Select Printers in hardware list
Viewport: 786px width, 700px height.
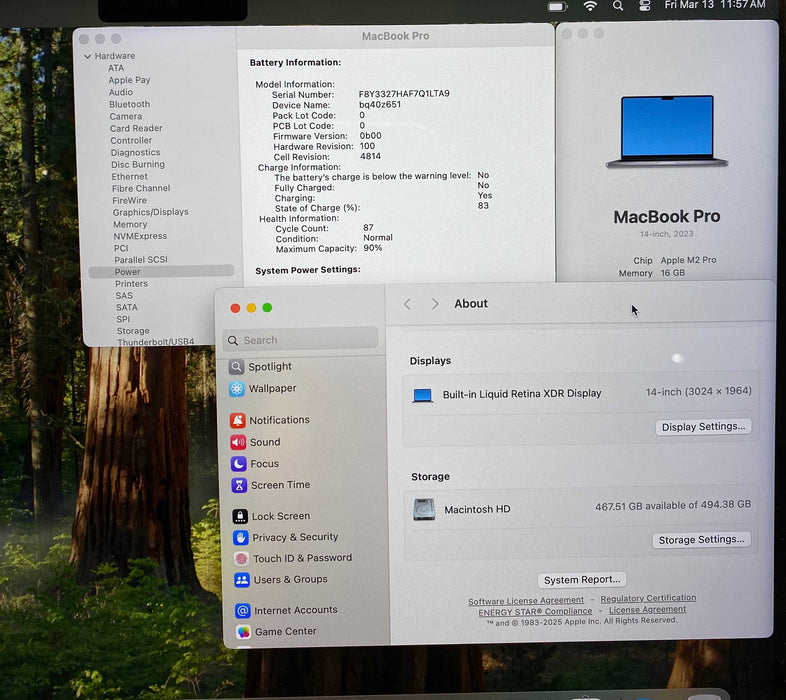(x=131, y=284)
